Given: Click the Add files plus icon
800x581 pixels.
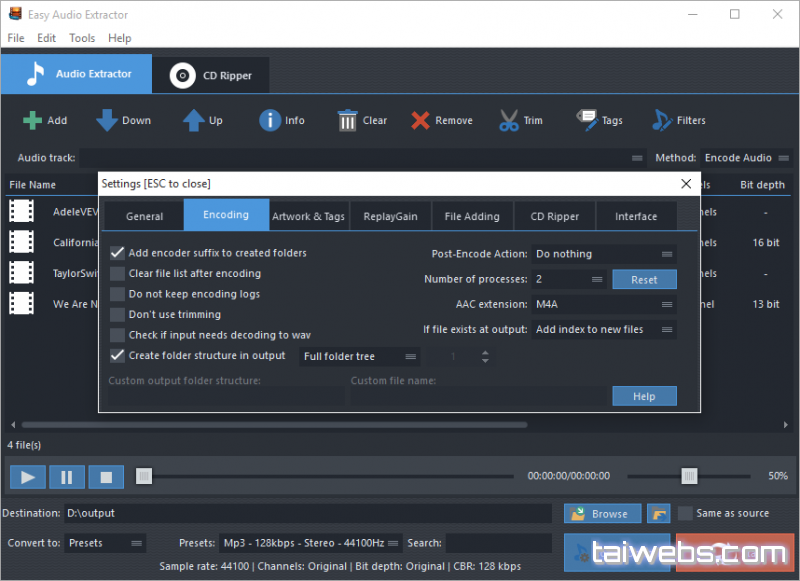Looking at the screenshot, I should tap(33, 121).
